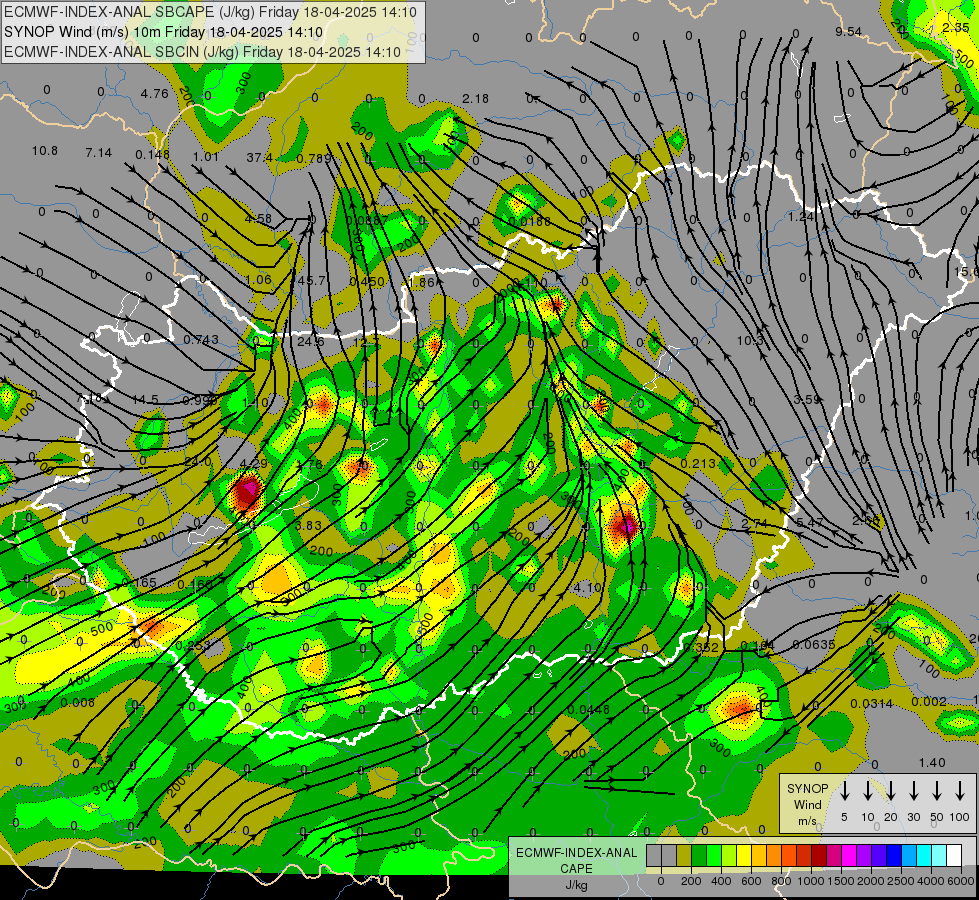979x900 pixels.
Task: Click the 2.18 value on the map
Action: tap(476, 99)
